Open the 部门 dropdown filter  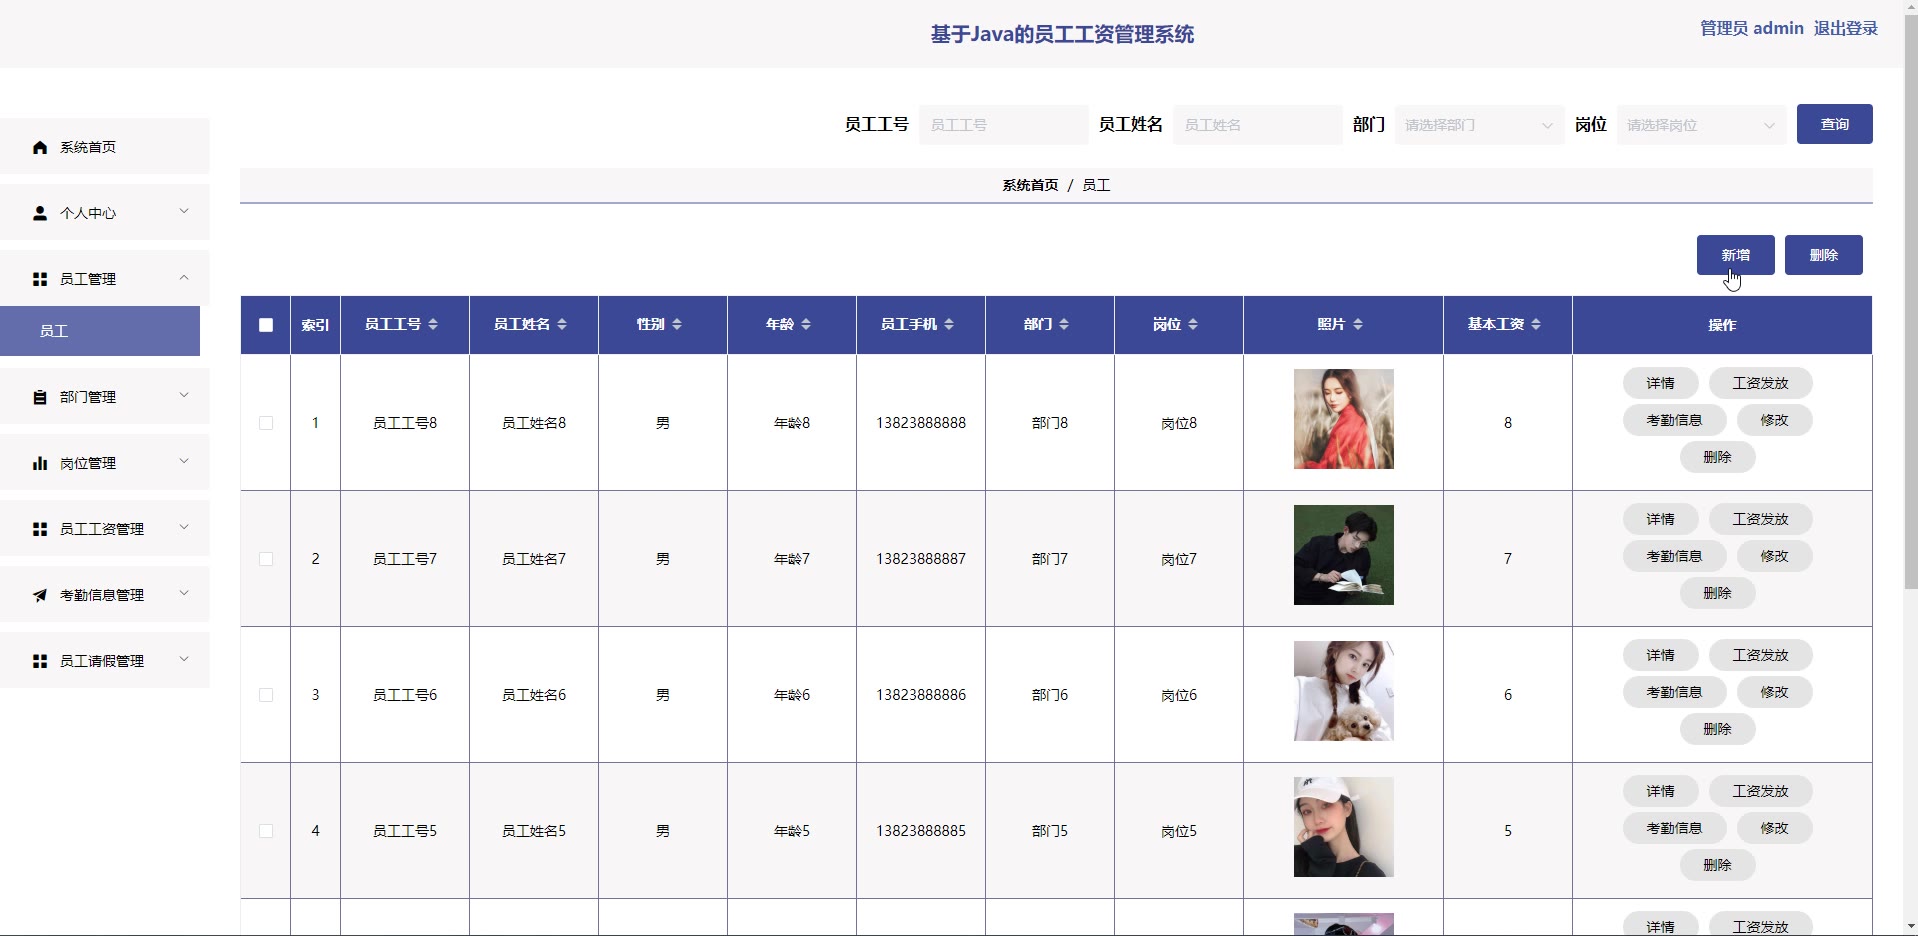pyautogui.click(x=1479, y=125)
